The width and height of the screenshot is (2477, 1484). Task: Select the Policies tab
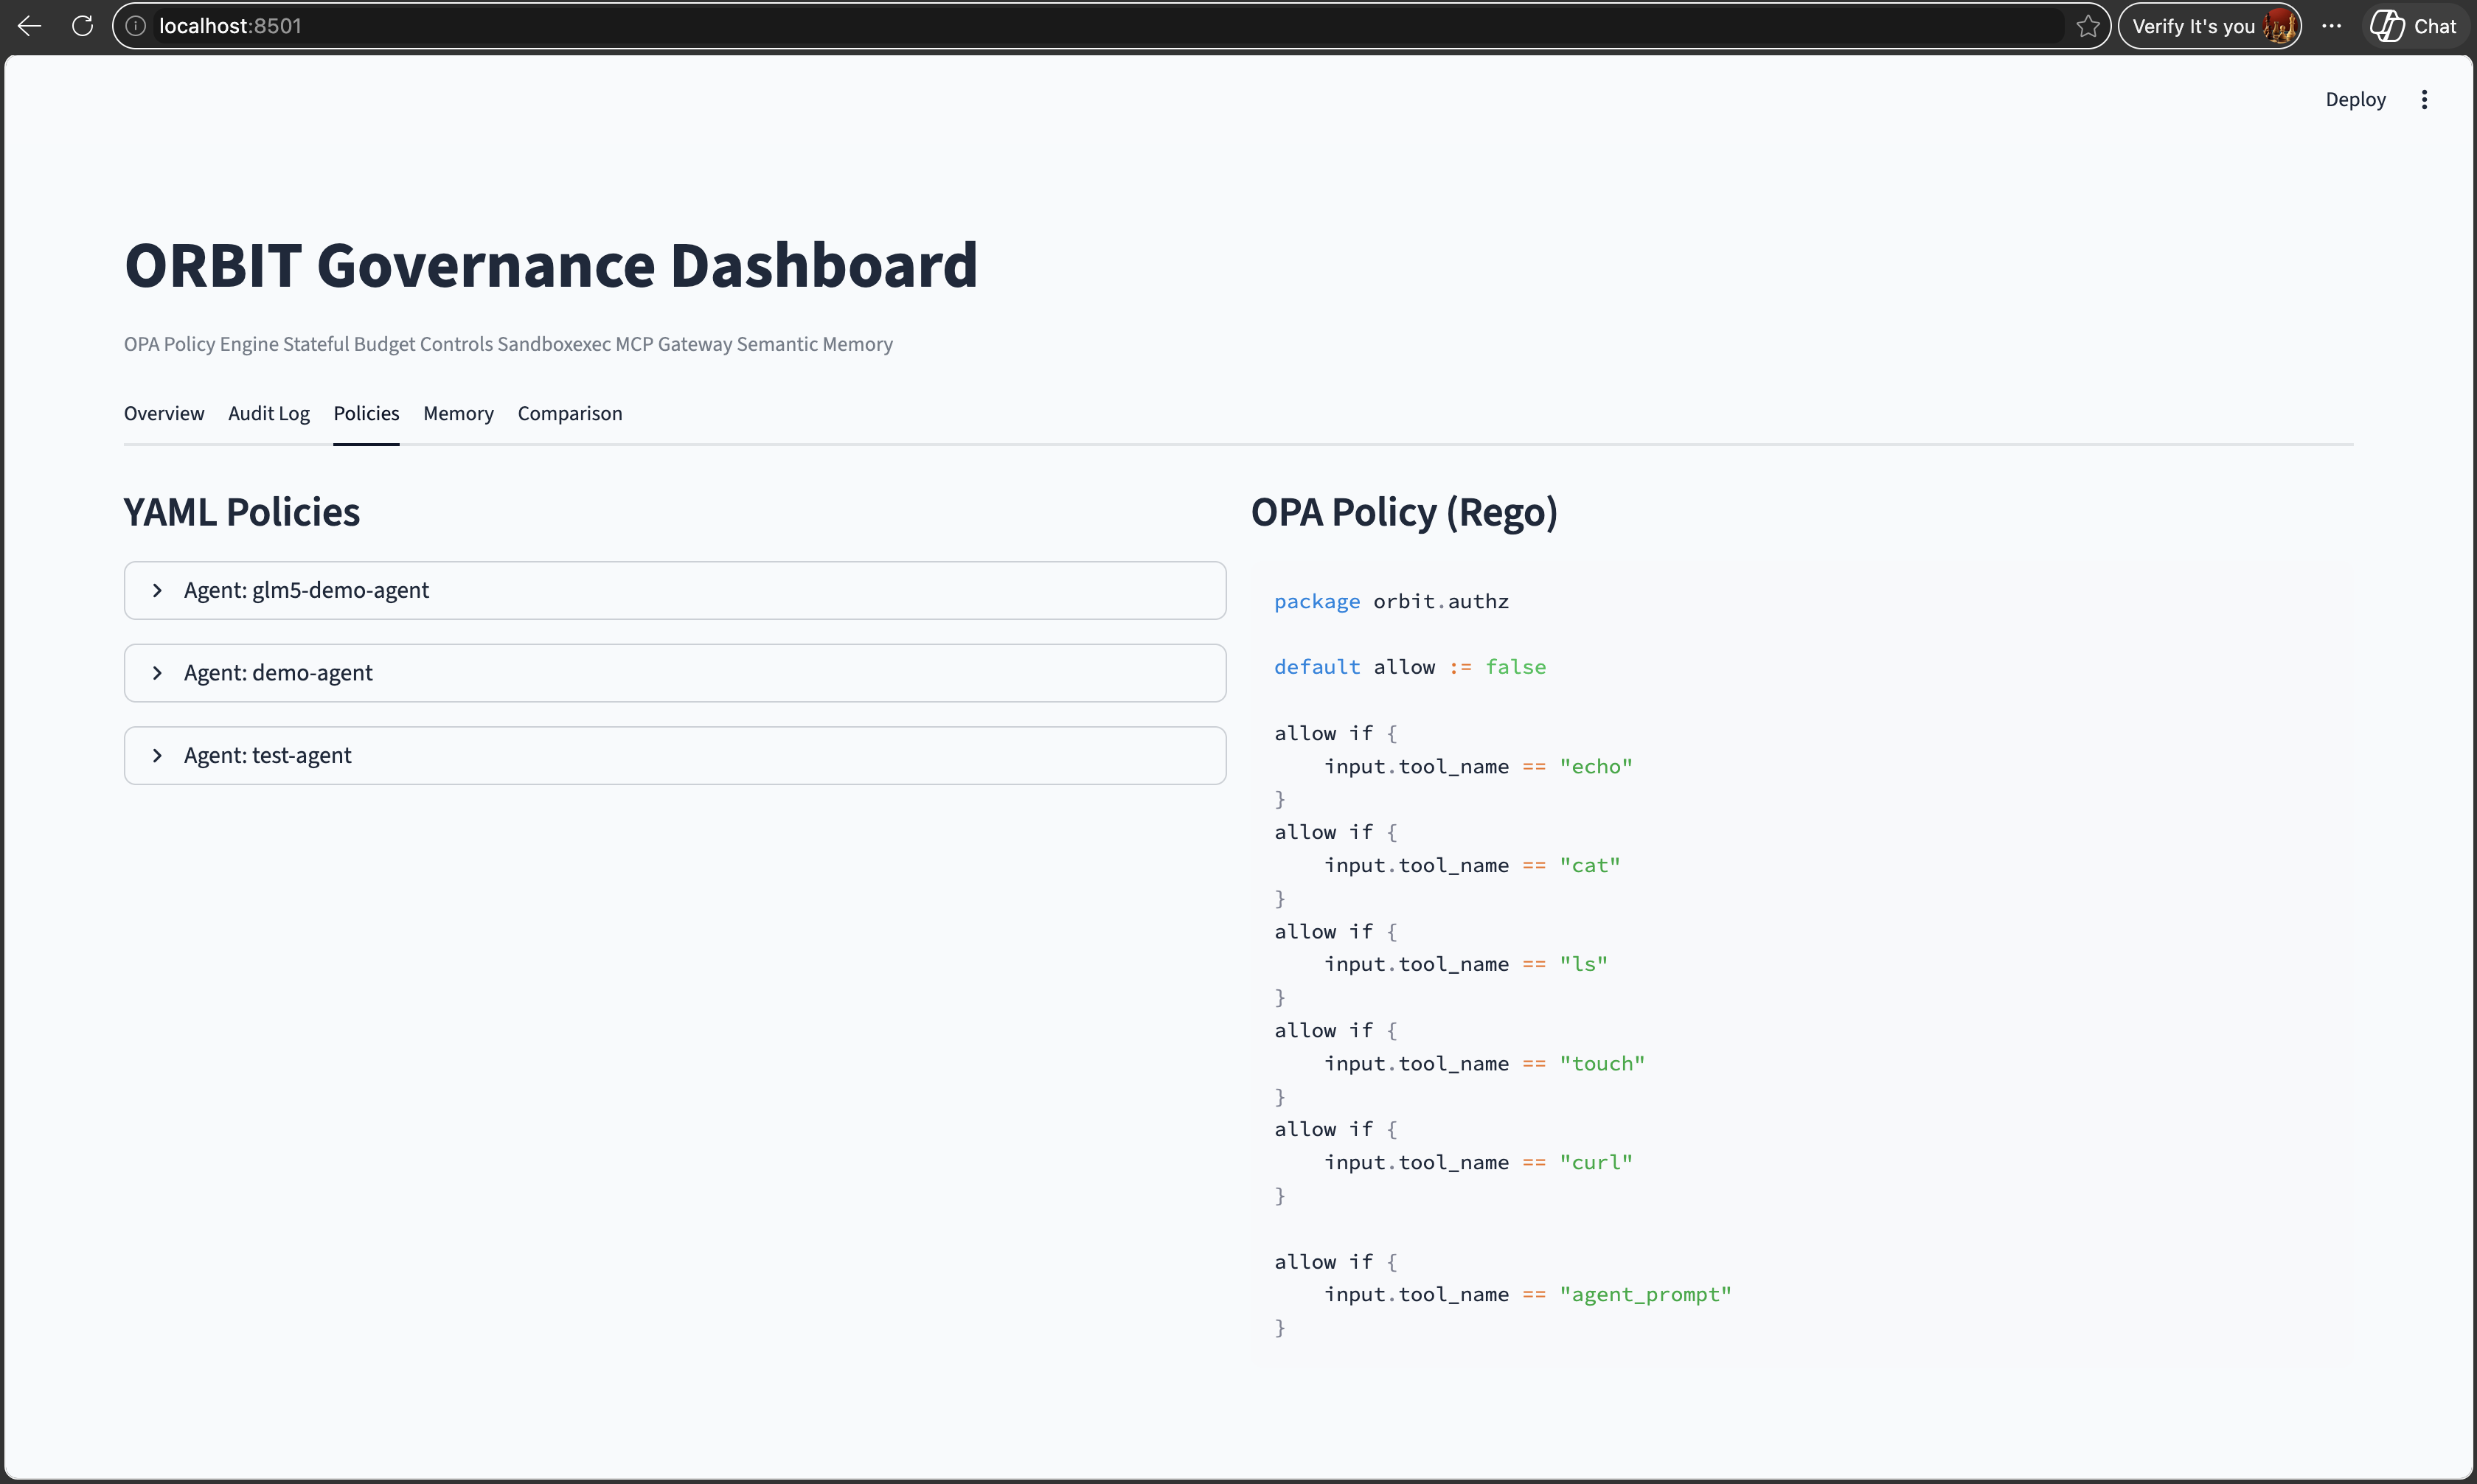click(366, 413)
